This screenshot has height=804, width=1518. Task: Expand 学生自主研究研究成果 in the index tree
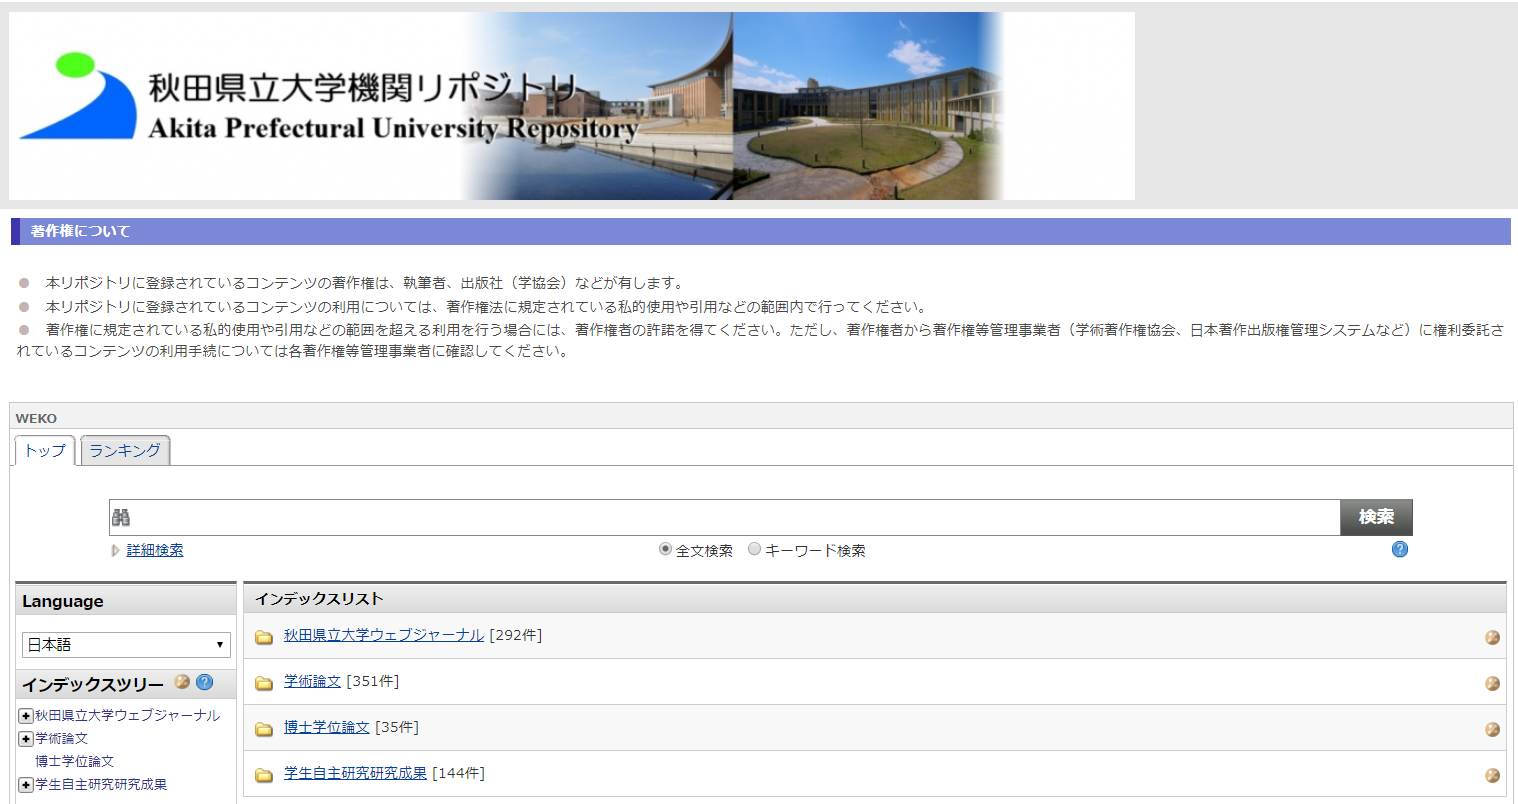26,785
